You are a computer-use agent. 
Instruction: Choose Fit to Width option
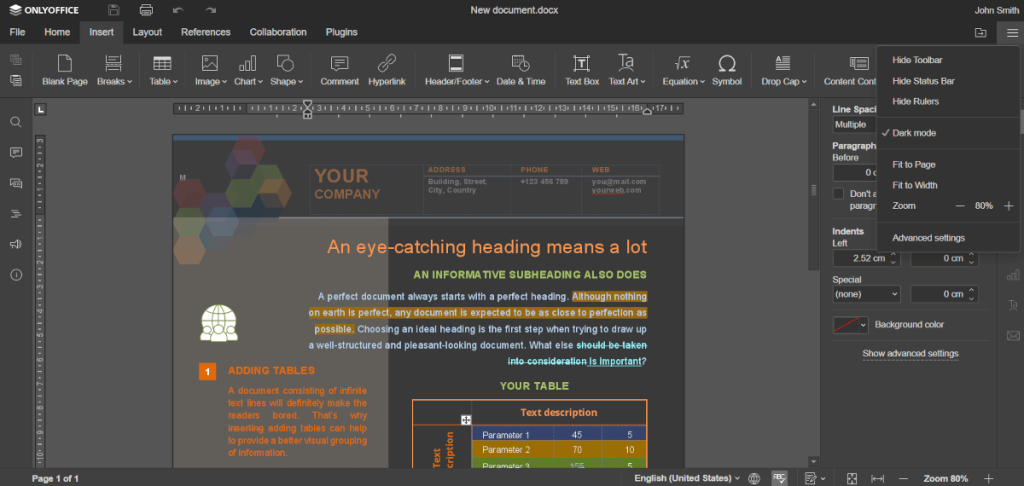tap(914, 185)
